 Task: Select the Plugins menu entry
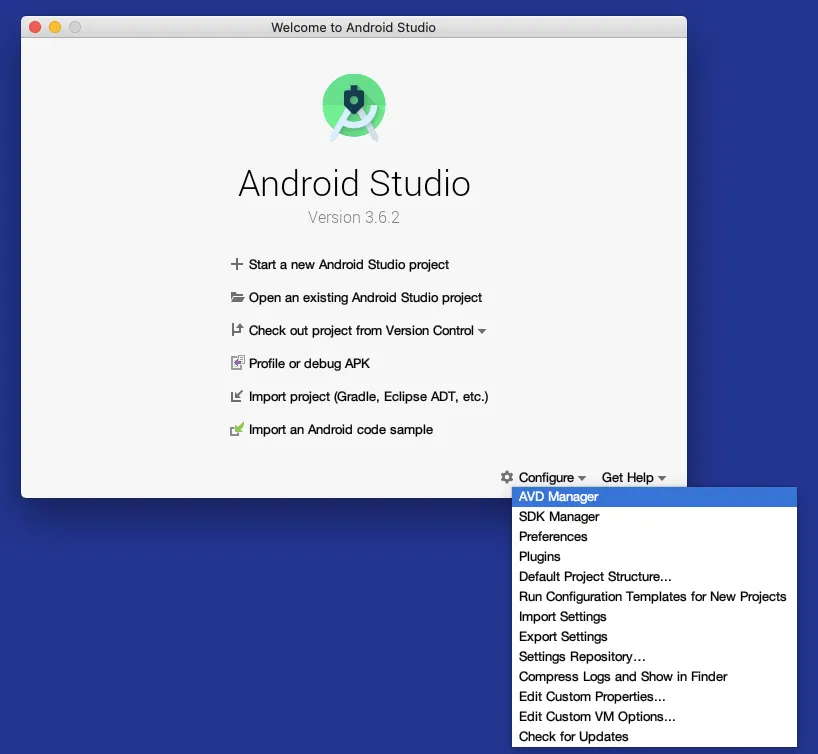pos(654,557)
